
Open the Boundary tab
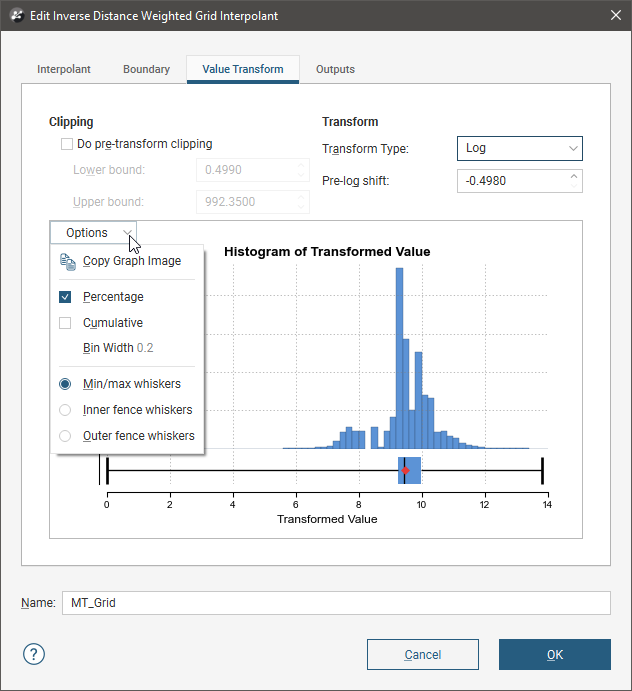[146, 70]
